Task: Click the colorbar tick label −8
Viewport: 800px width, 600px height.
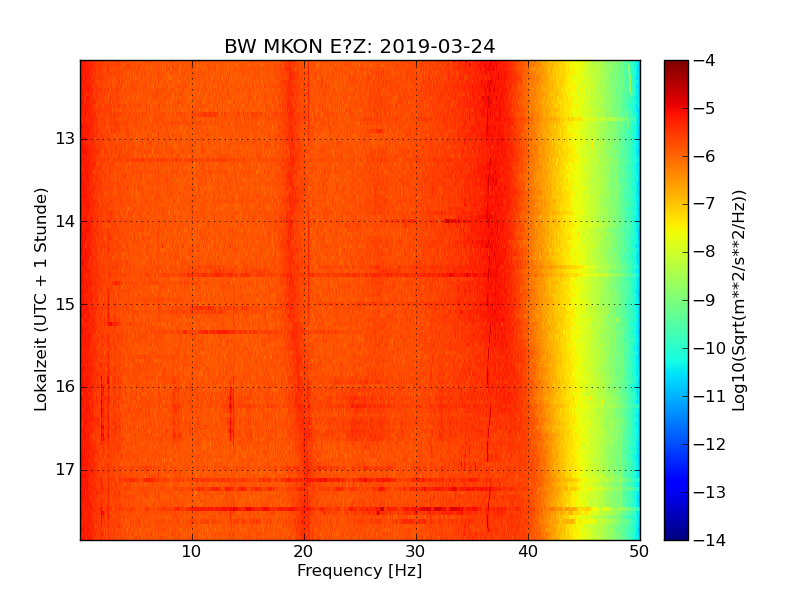Action: 705,252
